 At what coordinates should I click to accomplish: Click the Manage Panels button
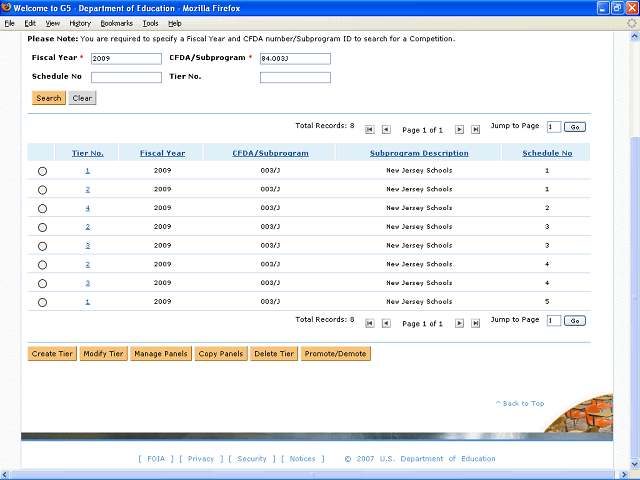[x=160, y=354]
